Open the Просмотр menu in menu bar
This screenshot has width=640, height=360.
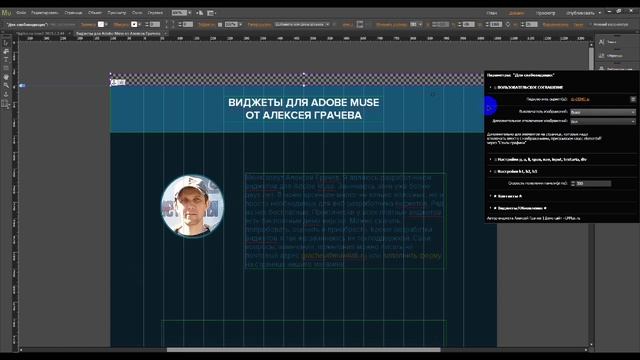click(x=117, y=13)
